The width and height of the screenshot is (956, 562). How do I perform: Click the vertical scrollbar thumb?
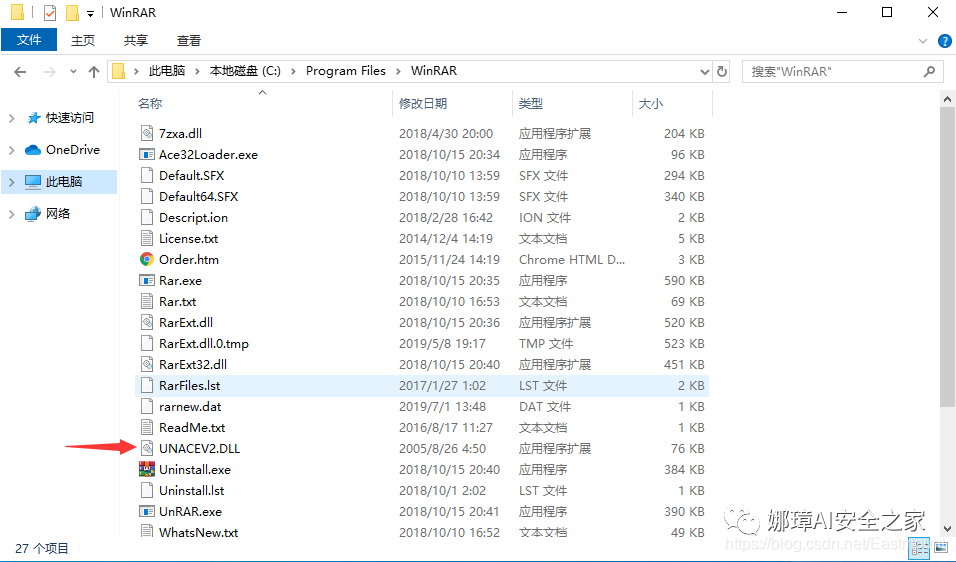(947, 257)
